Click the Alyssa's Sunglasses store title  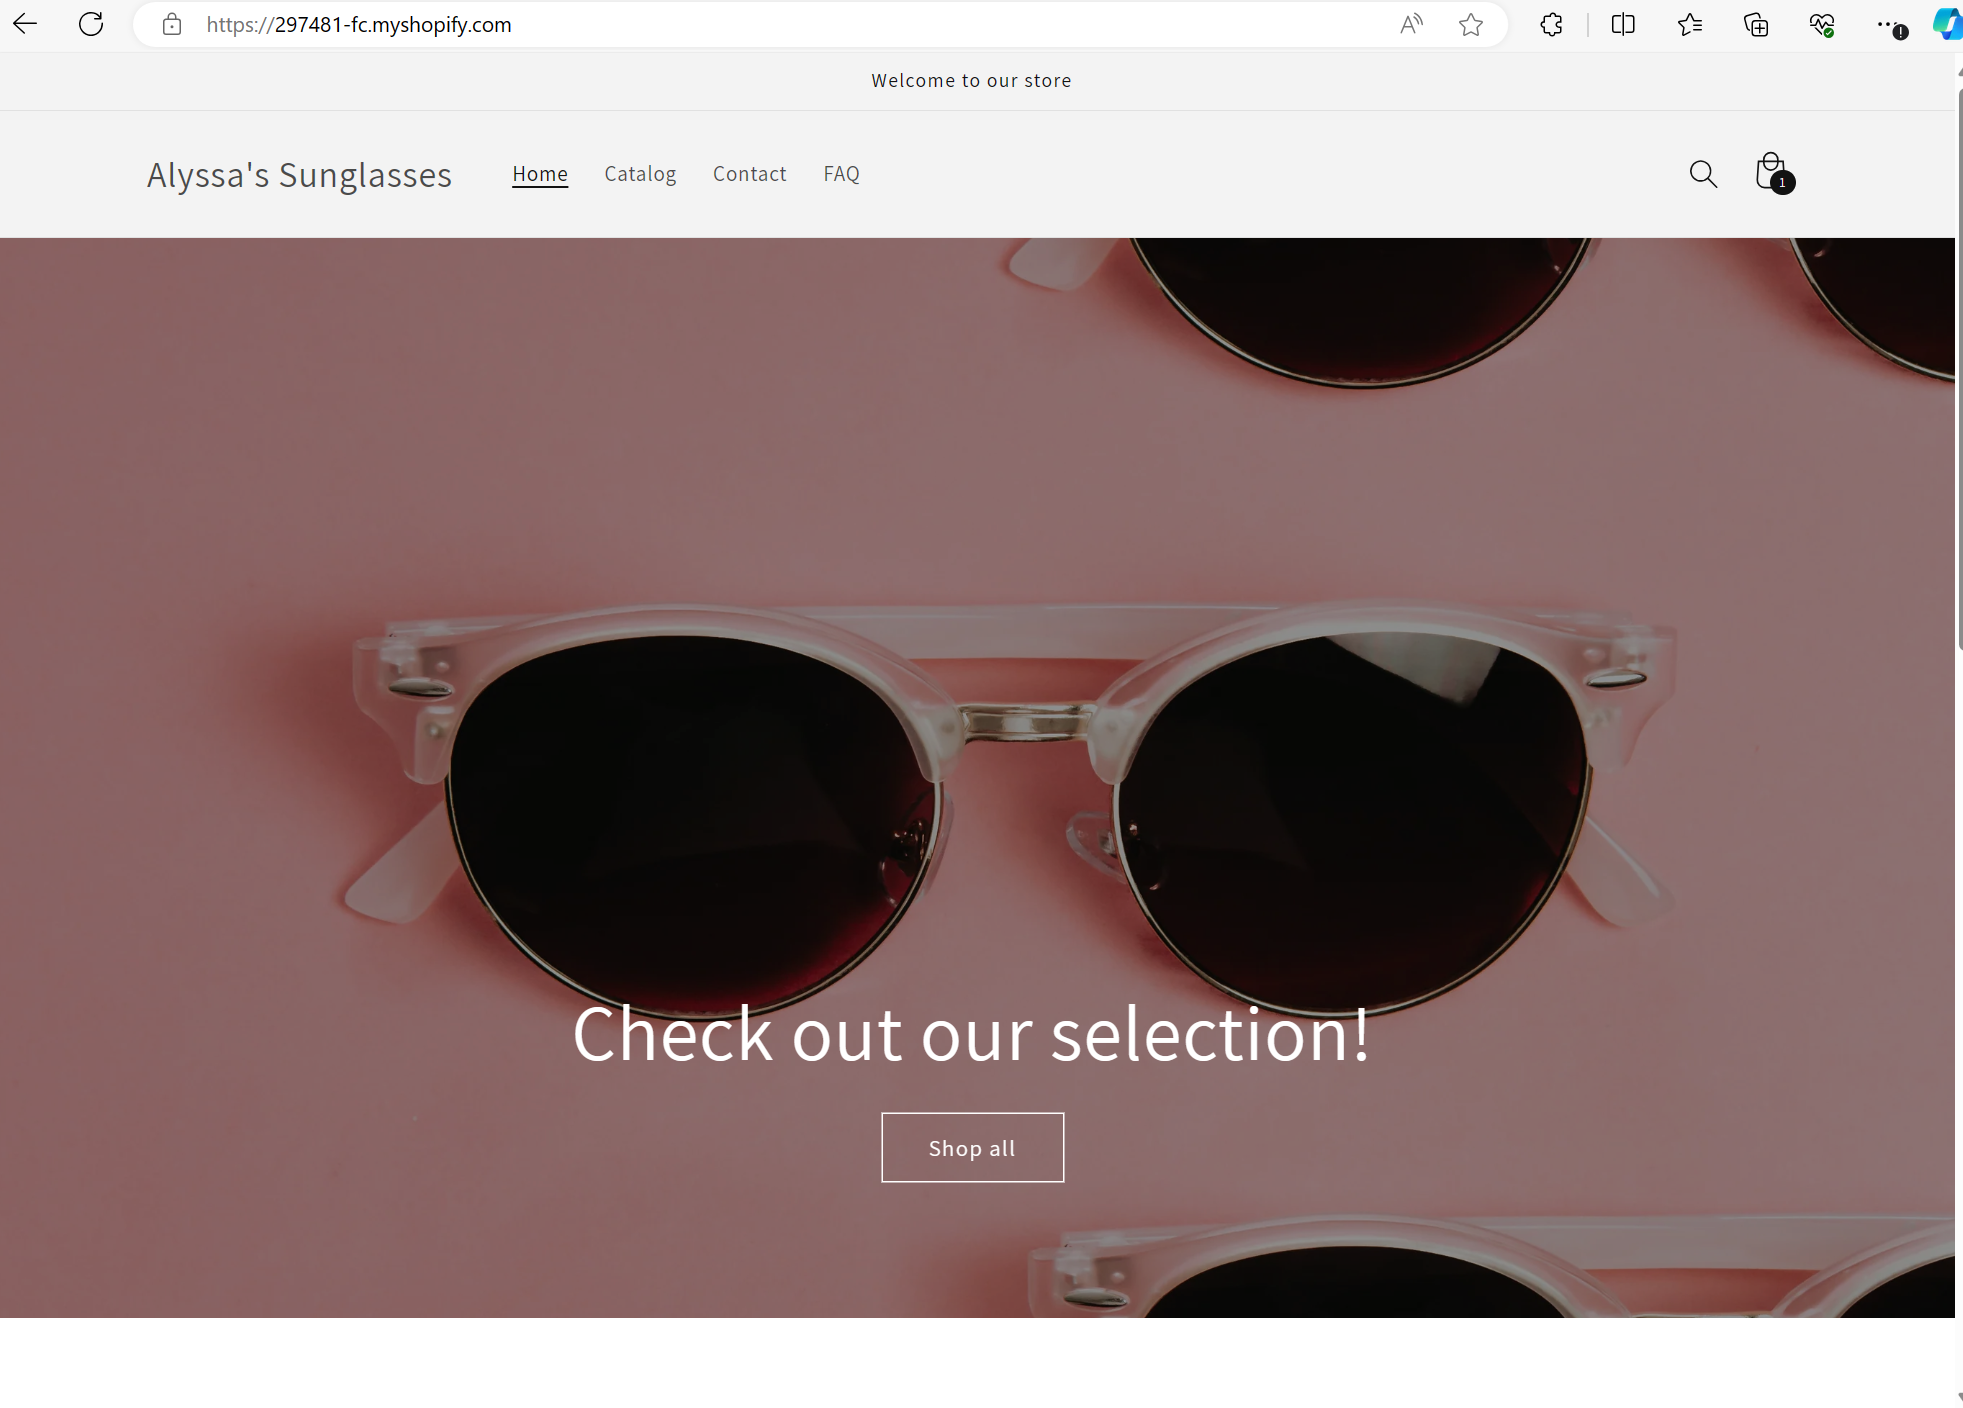(299, 175)
